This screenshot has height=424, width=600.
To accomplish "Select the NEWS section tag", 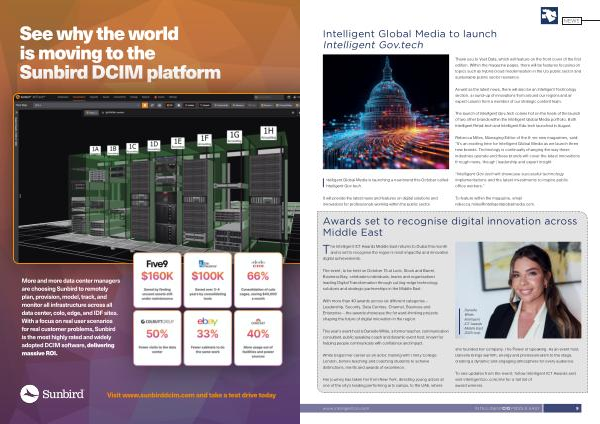I will pos(572,19).
